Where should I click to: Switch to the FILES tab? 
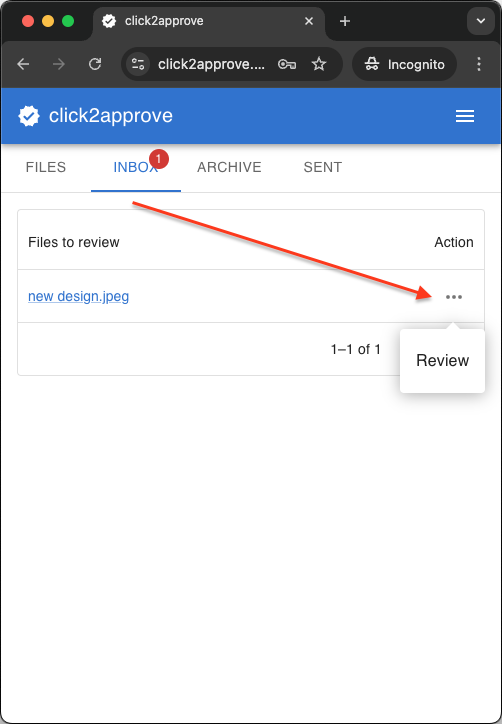46,167
